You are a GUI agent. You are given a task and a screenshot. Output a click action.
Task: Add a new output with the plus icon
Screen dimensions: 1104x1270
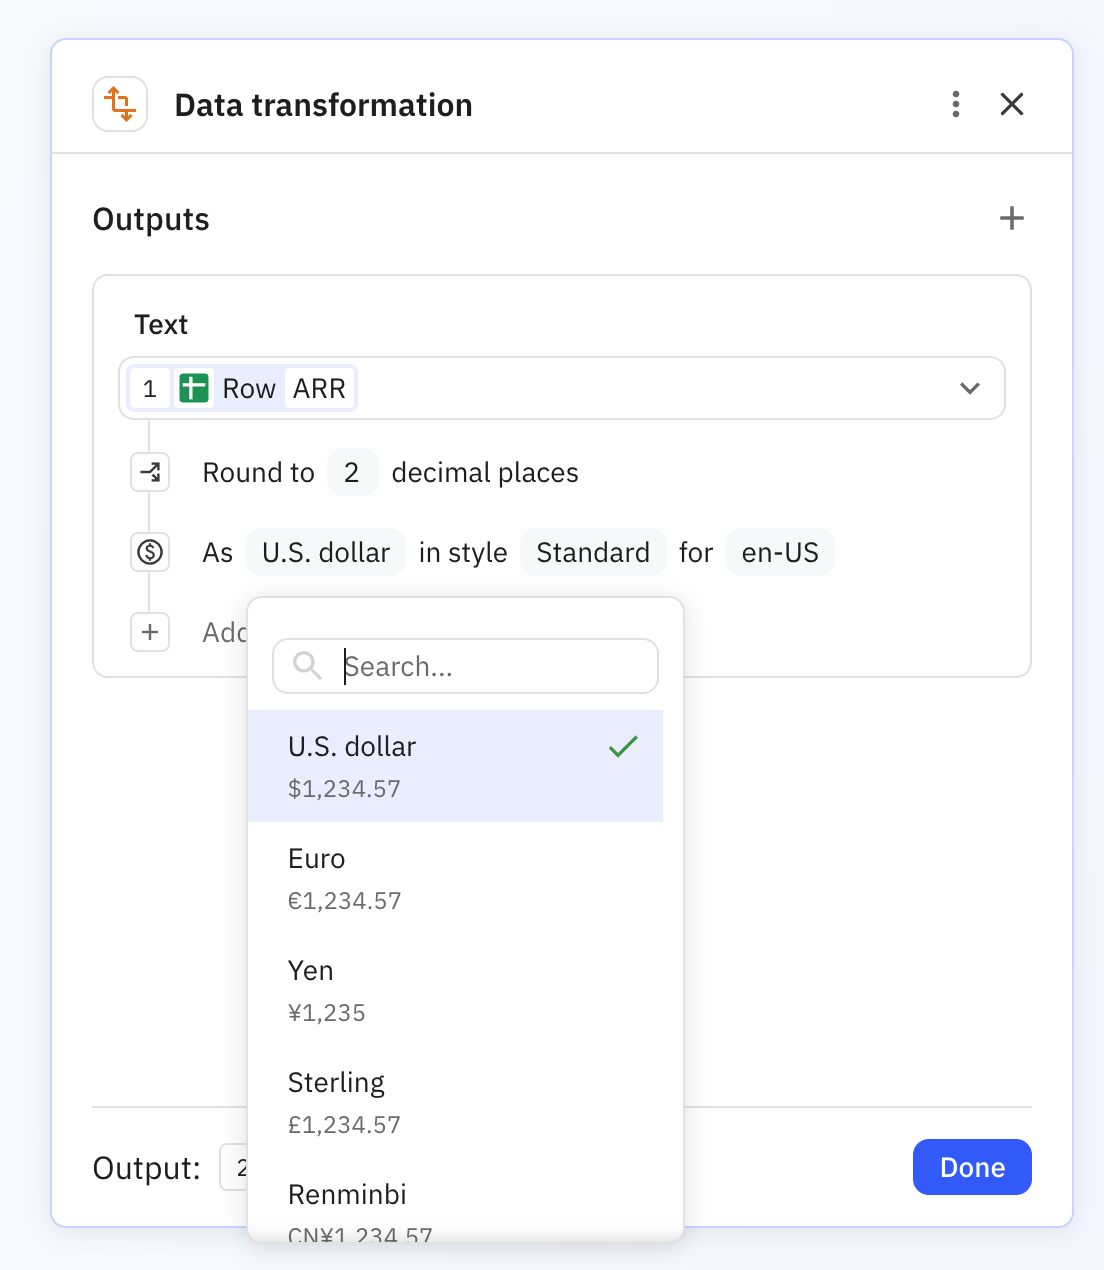click(x=1012, y=218)
